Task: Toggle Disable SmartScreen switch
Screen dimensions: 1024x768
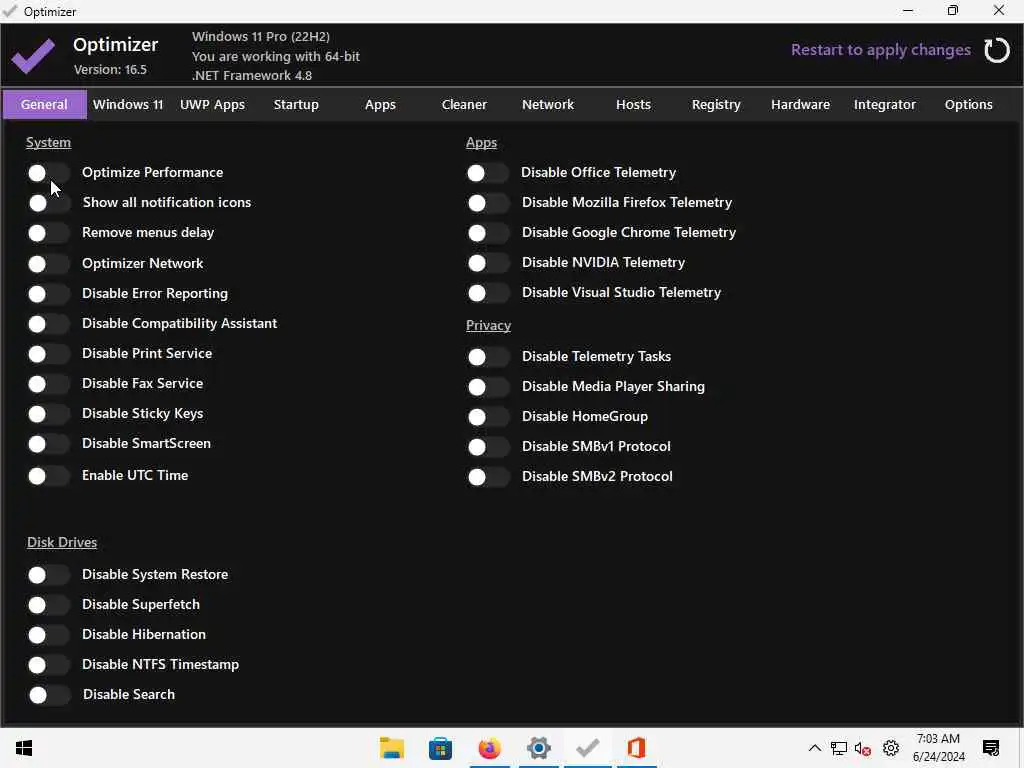Action: point(48,444)
